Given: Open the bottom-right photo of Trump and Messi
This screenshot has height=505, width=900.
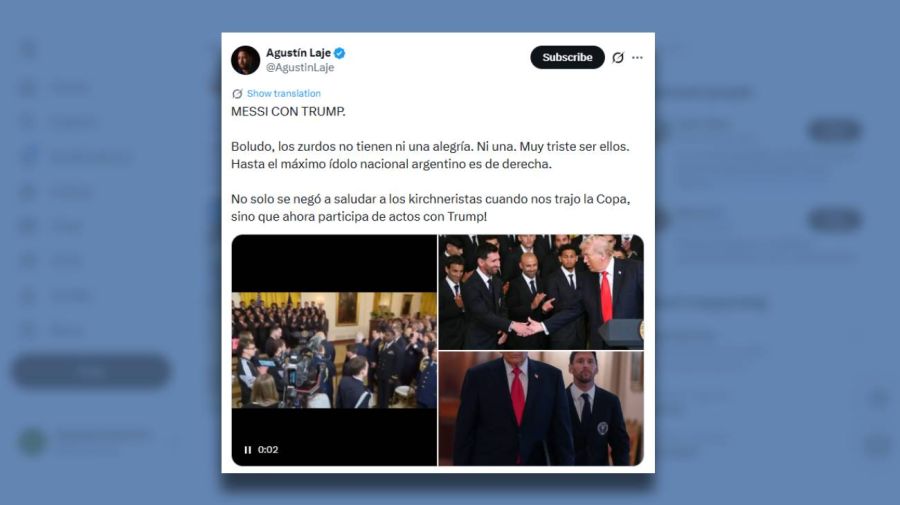Looking at the screenshot, I should coord(541,409).
